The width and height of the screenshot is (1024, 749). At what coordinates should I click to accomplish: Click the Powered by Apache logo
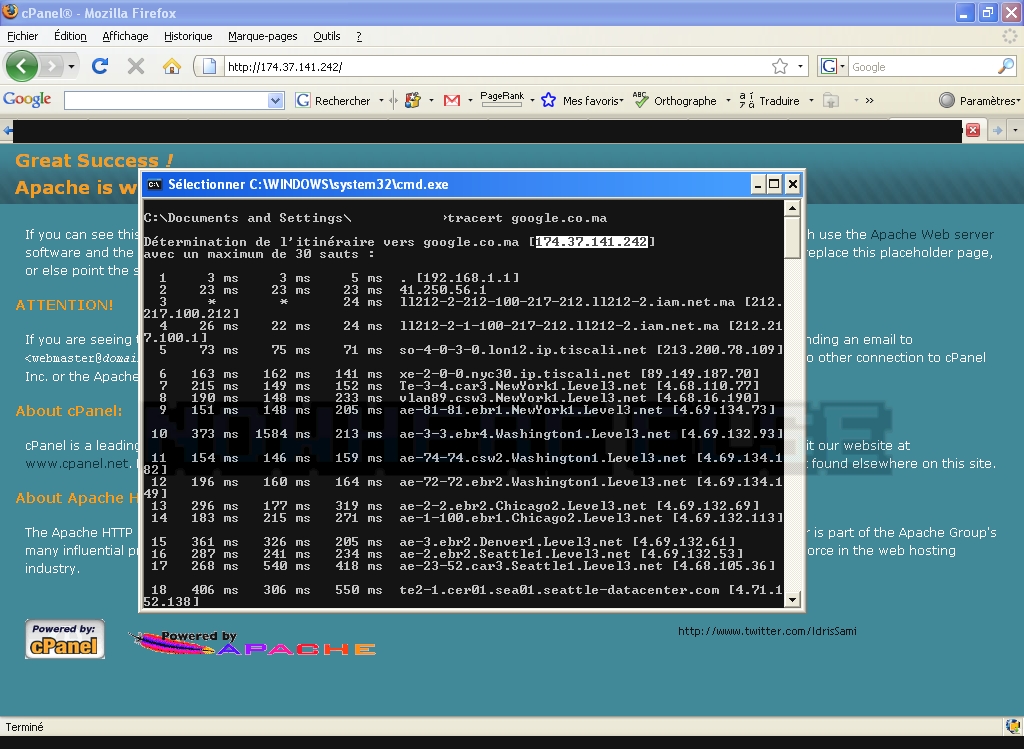coord(253,643)
